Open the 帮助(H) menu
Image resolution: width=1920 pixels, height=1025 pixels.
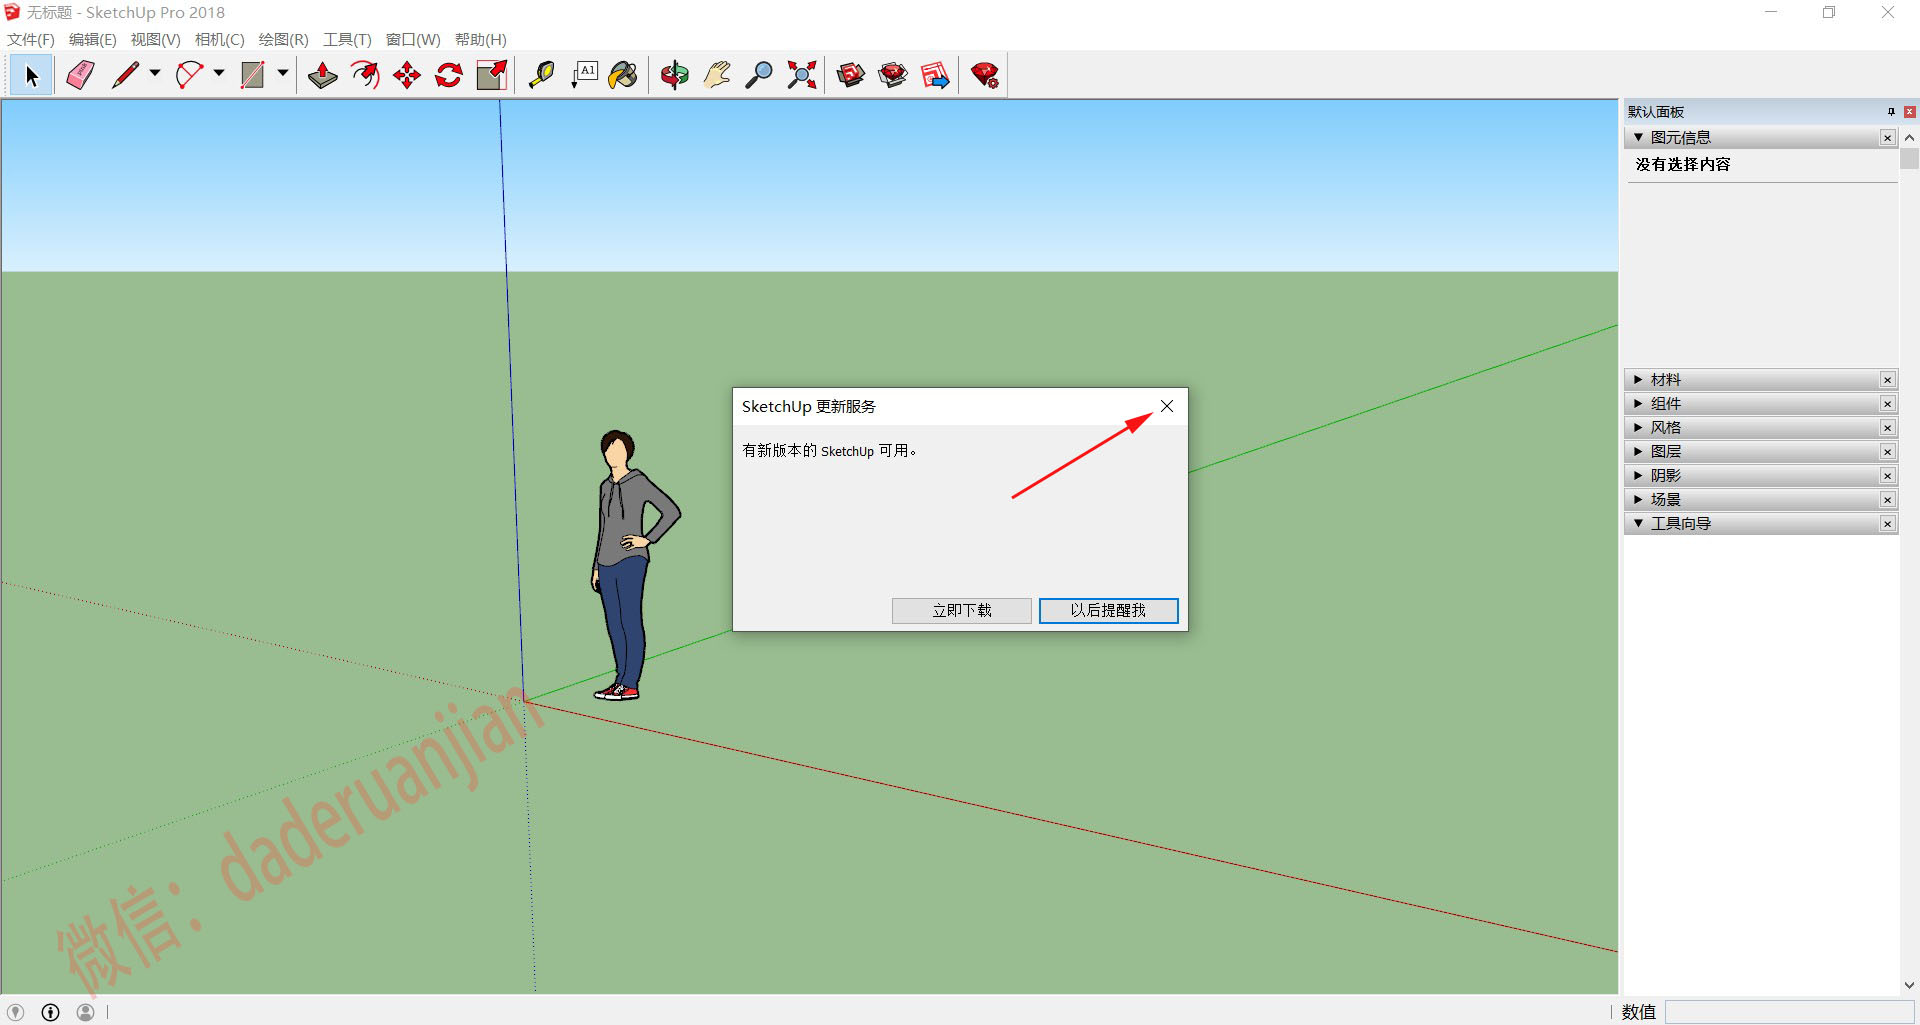(481, 40)
